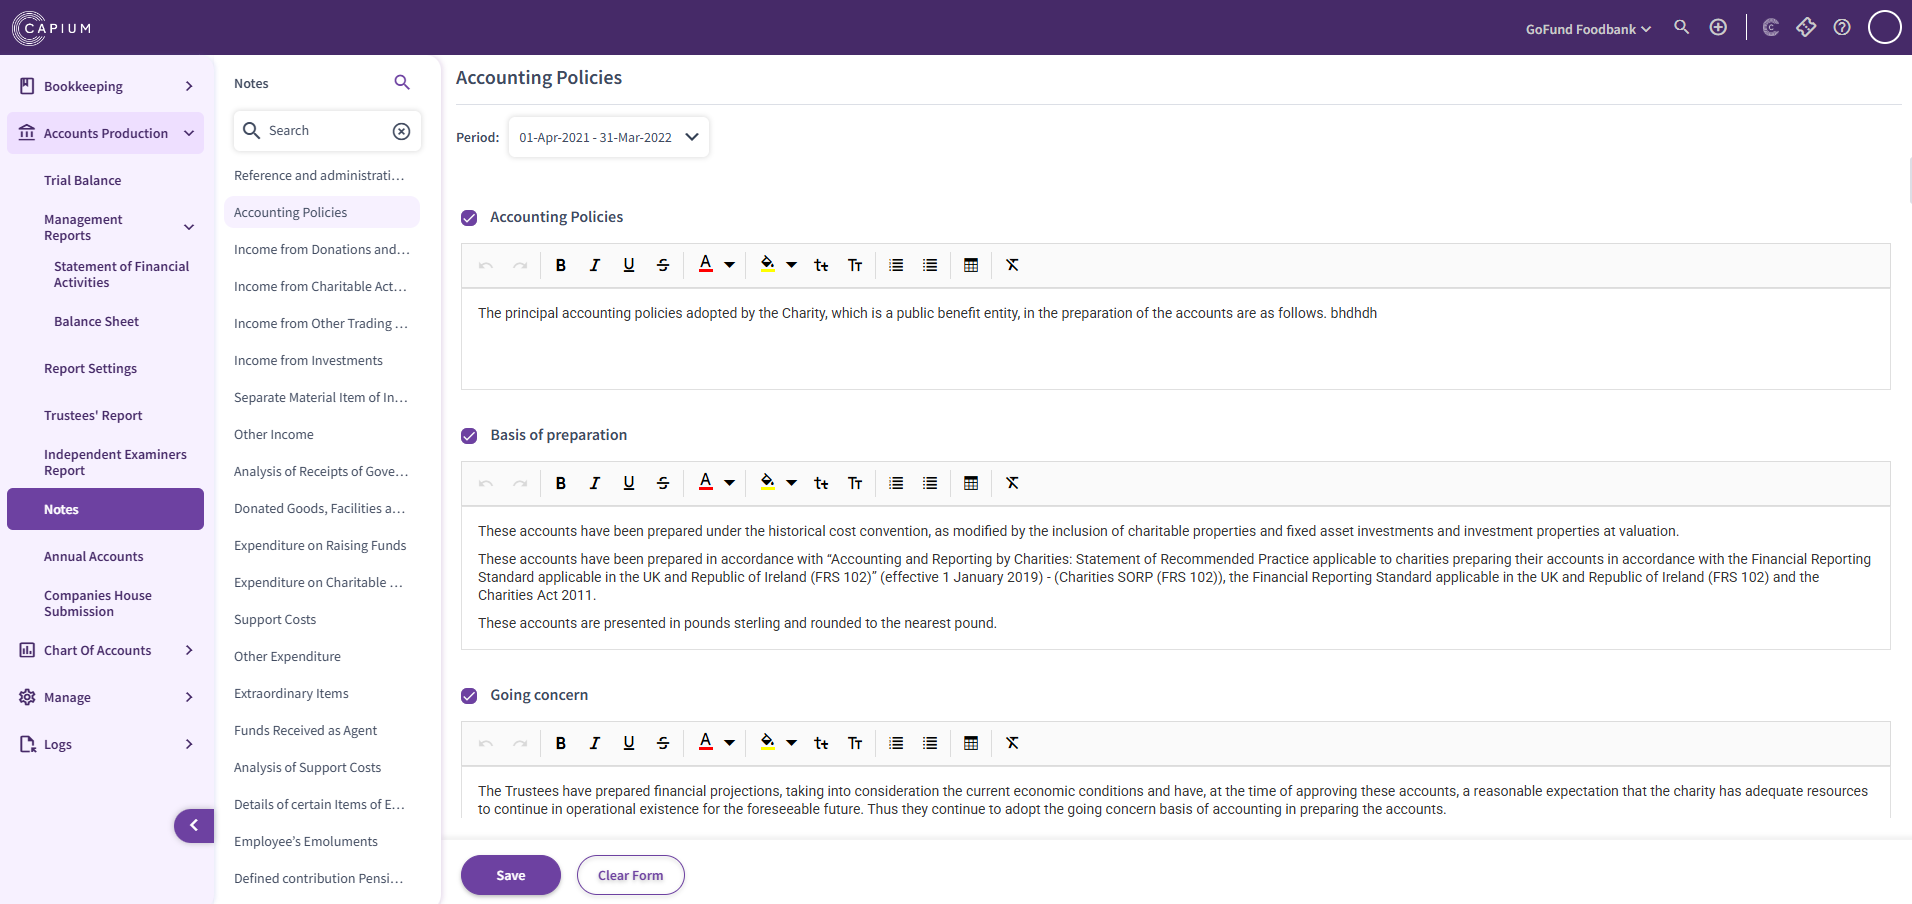
Task: Open the Other Income note
Action: click(x=274, y=434)
